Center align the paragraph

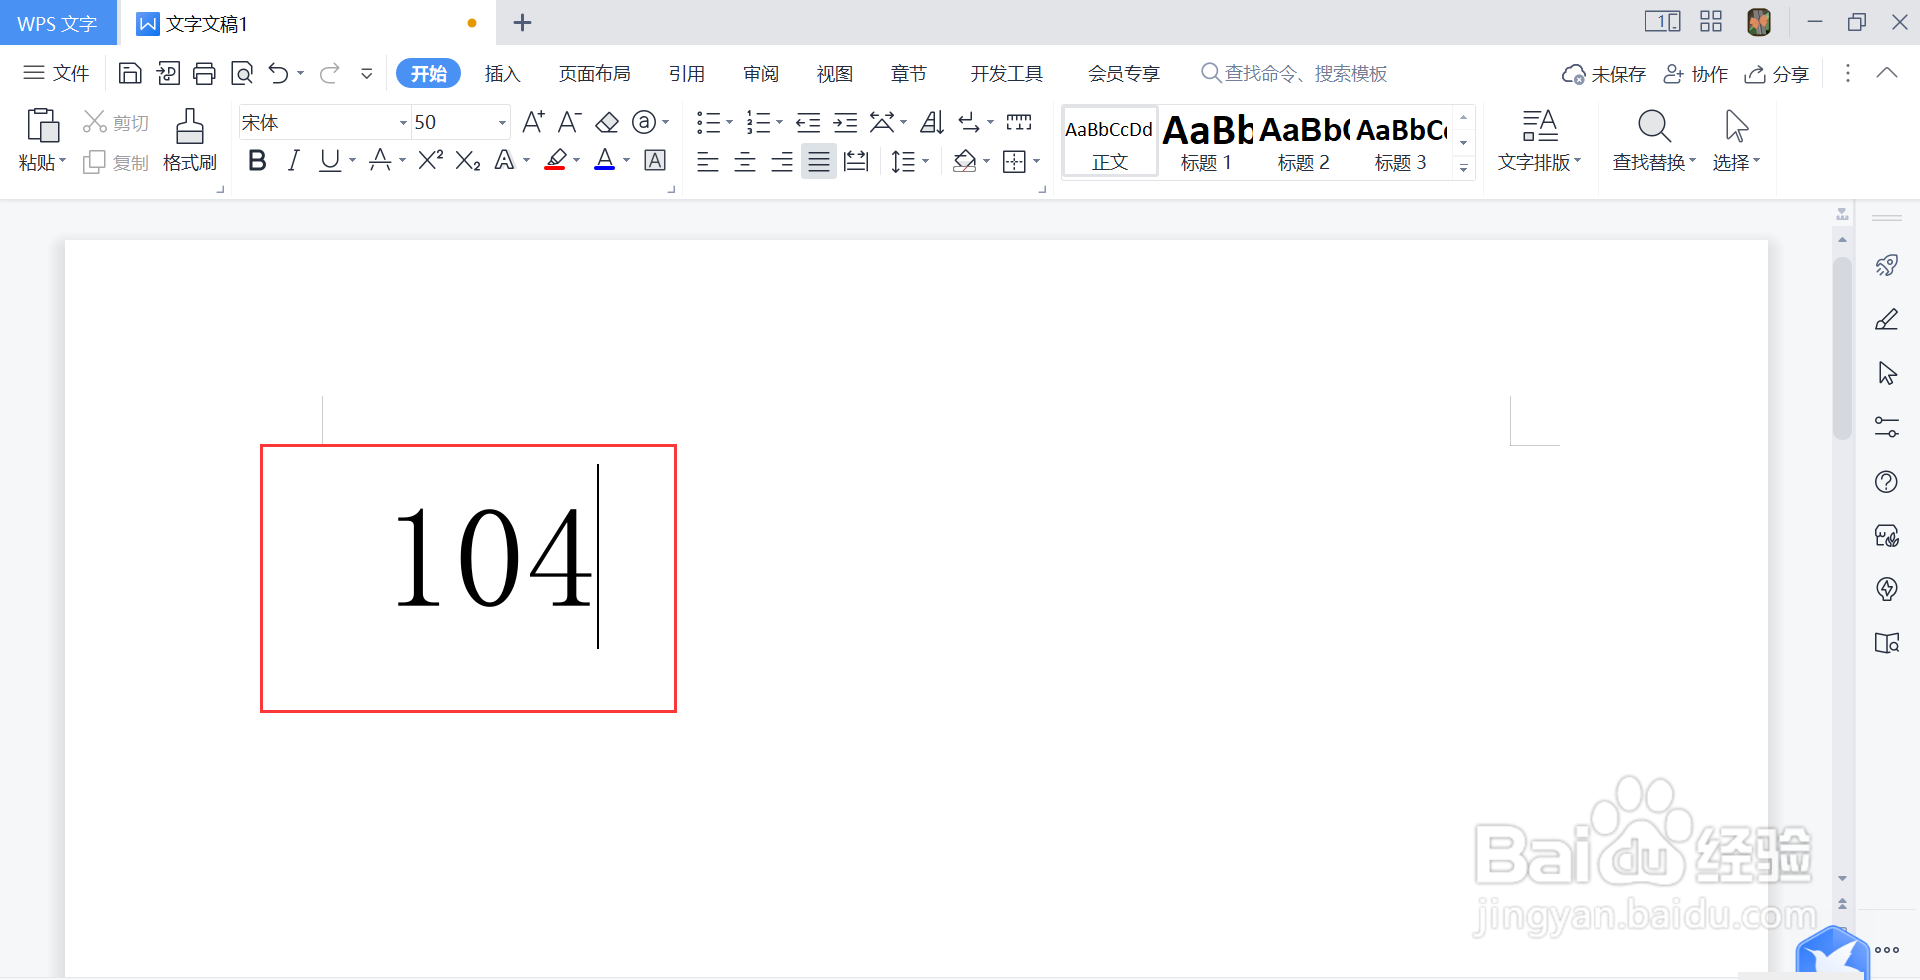pyautogui.click(x=745, y=161)
